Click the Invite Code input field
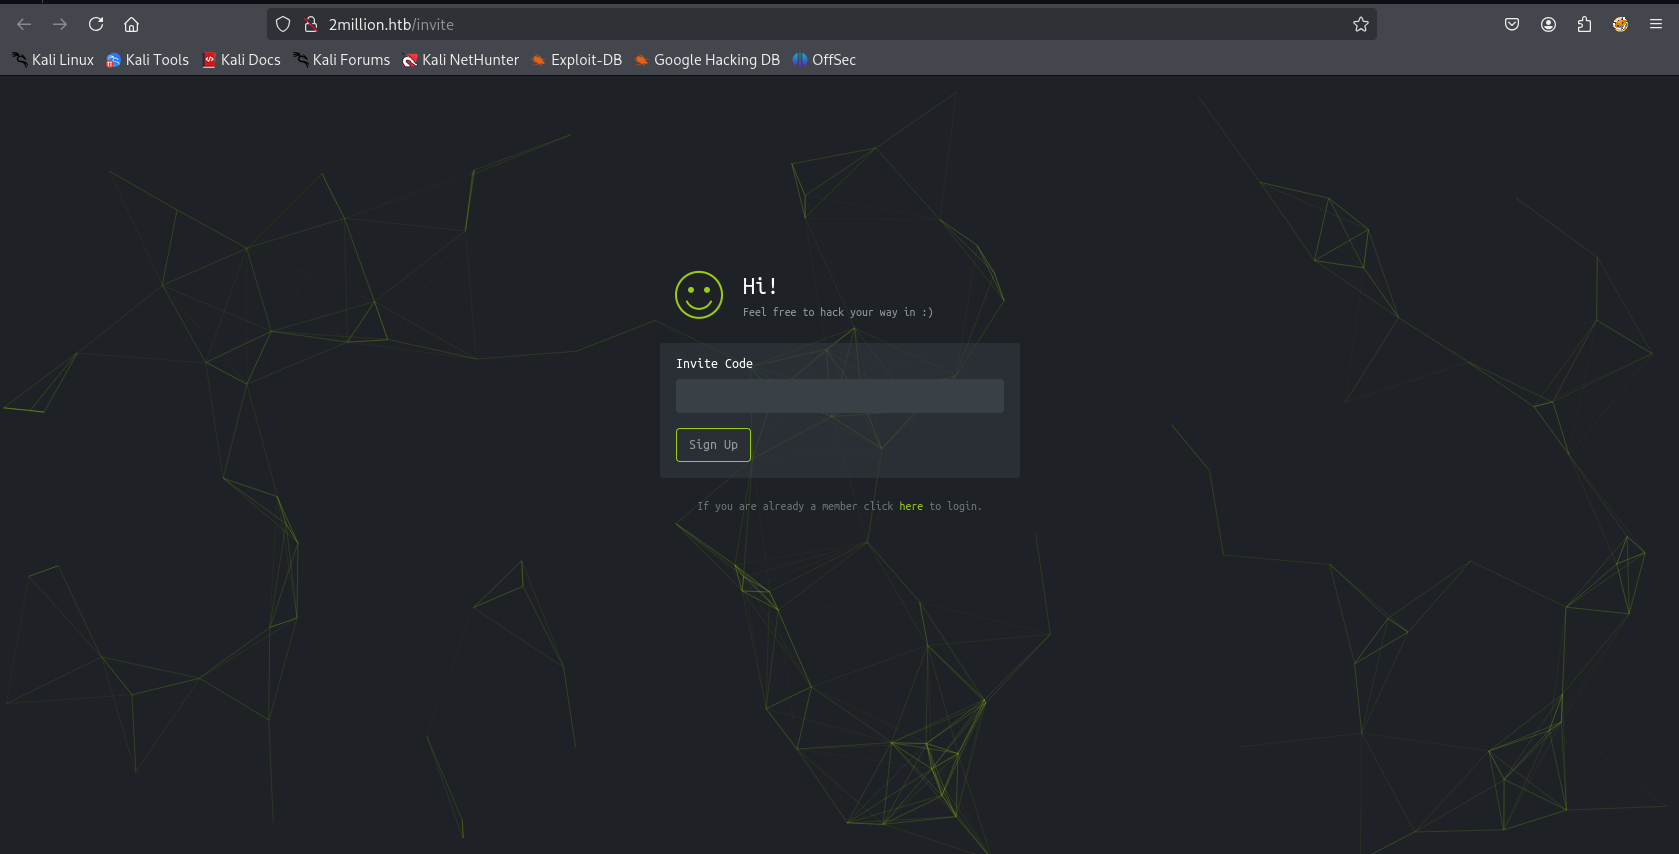 coord(839,396)
